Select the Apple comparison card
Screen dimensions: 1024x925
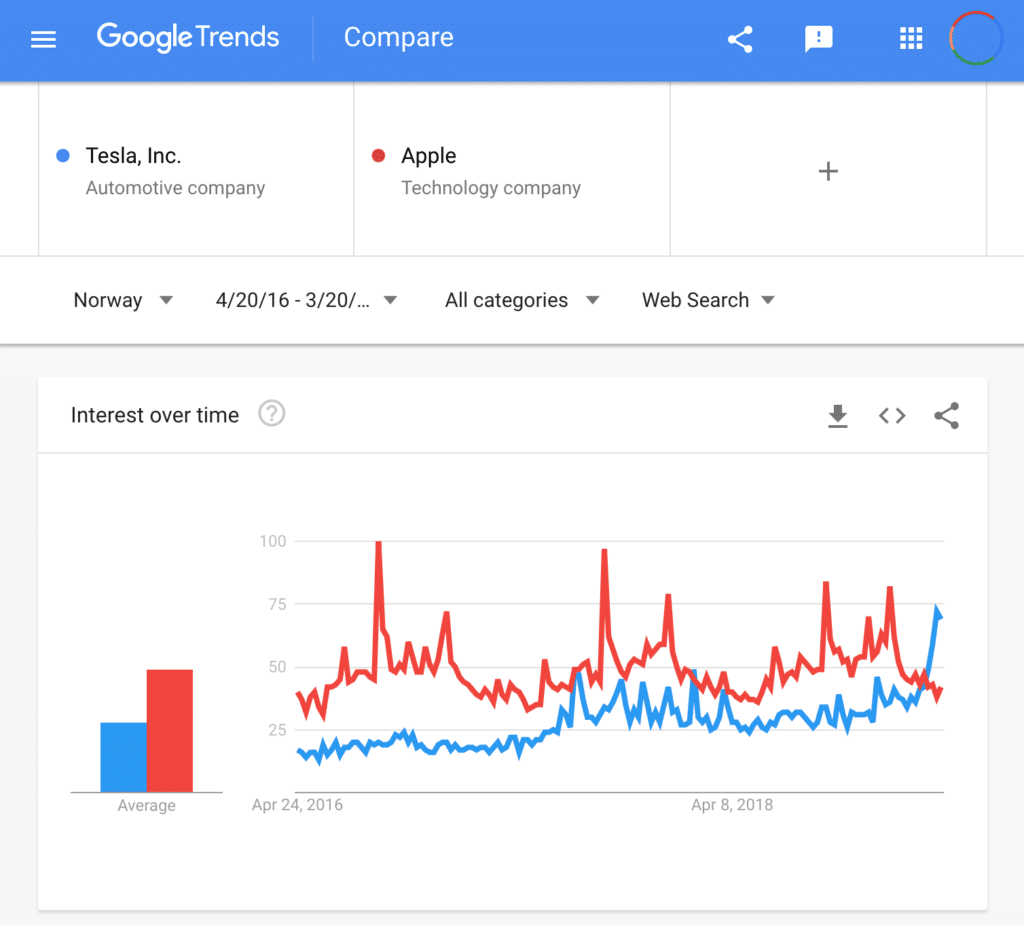click(511, 168)
